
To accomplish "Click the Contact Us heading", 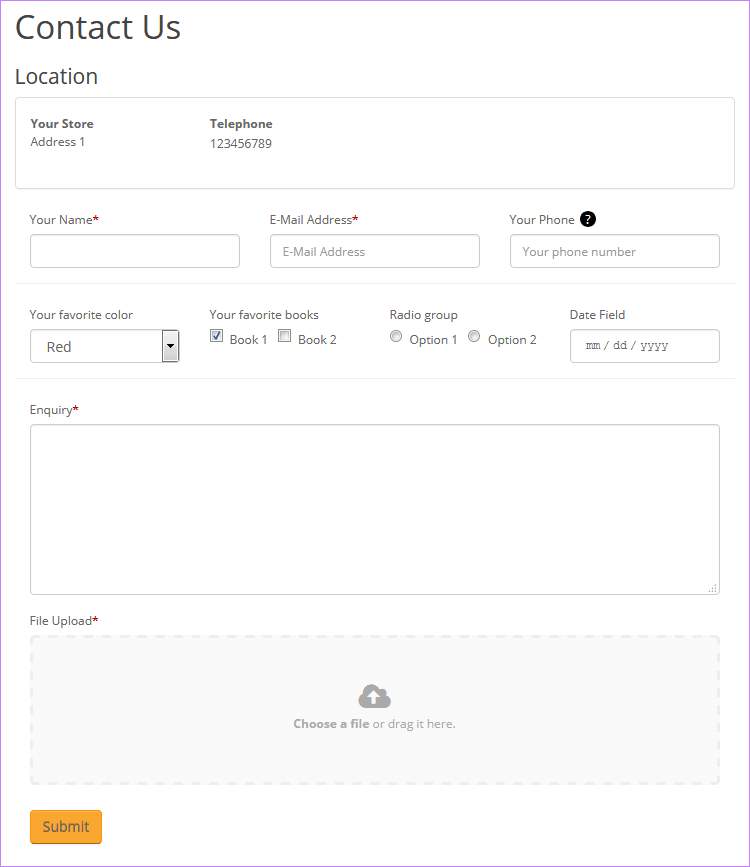I will [x=98, y=28].
